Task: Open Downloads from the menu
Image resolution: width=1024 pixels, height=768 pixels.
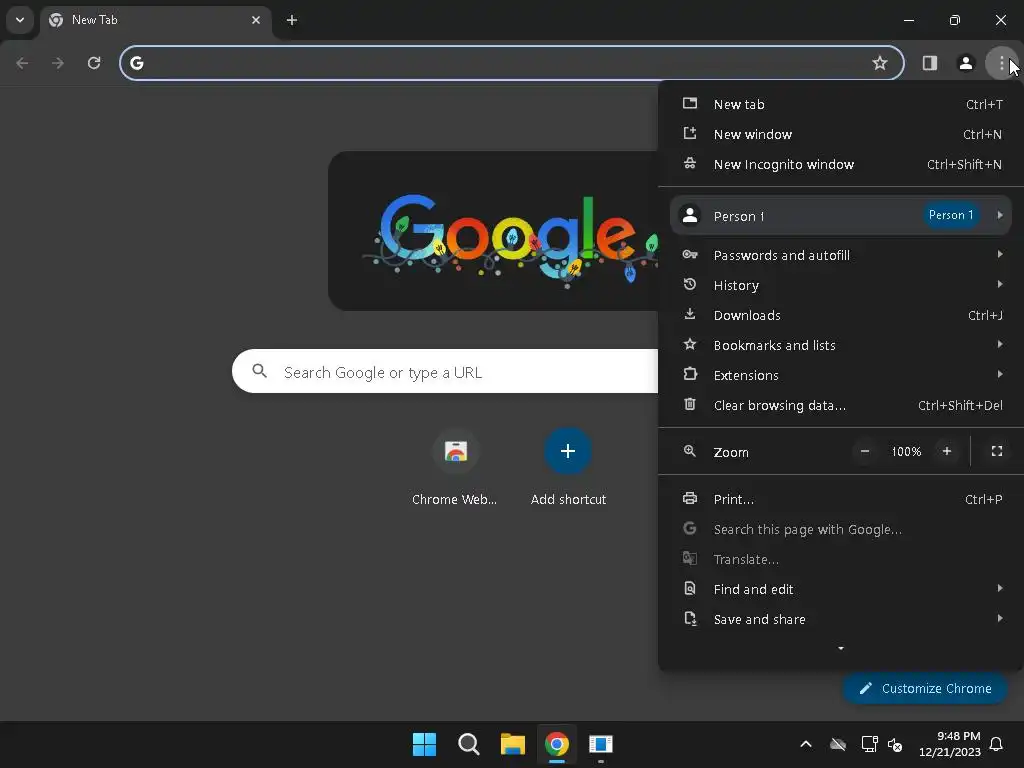Action: [840, 315]
